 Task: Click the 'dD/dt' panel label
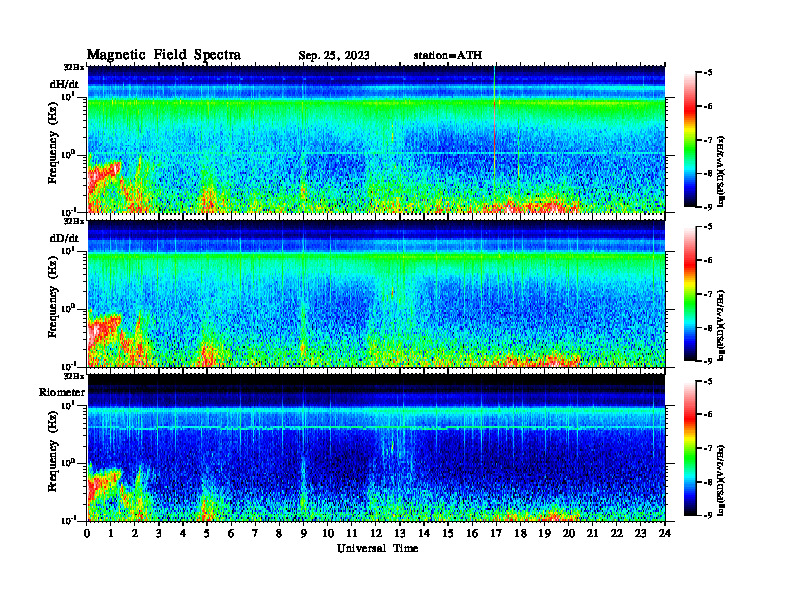[x=64, y=238]
